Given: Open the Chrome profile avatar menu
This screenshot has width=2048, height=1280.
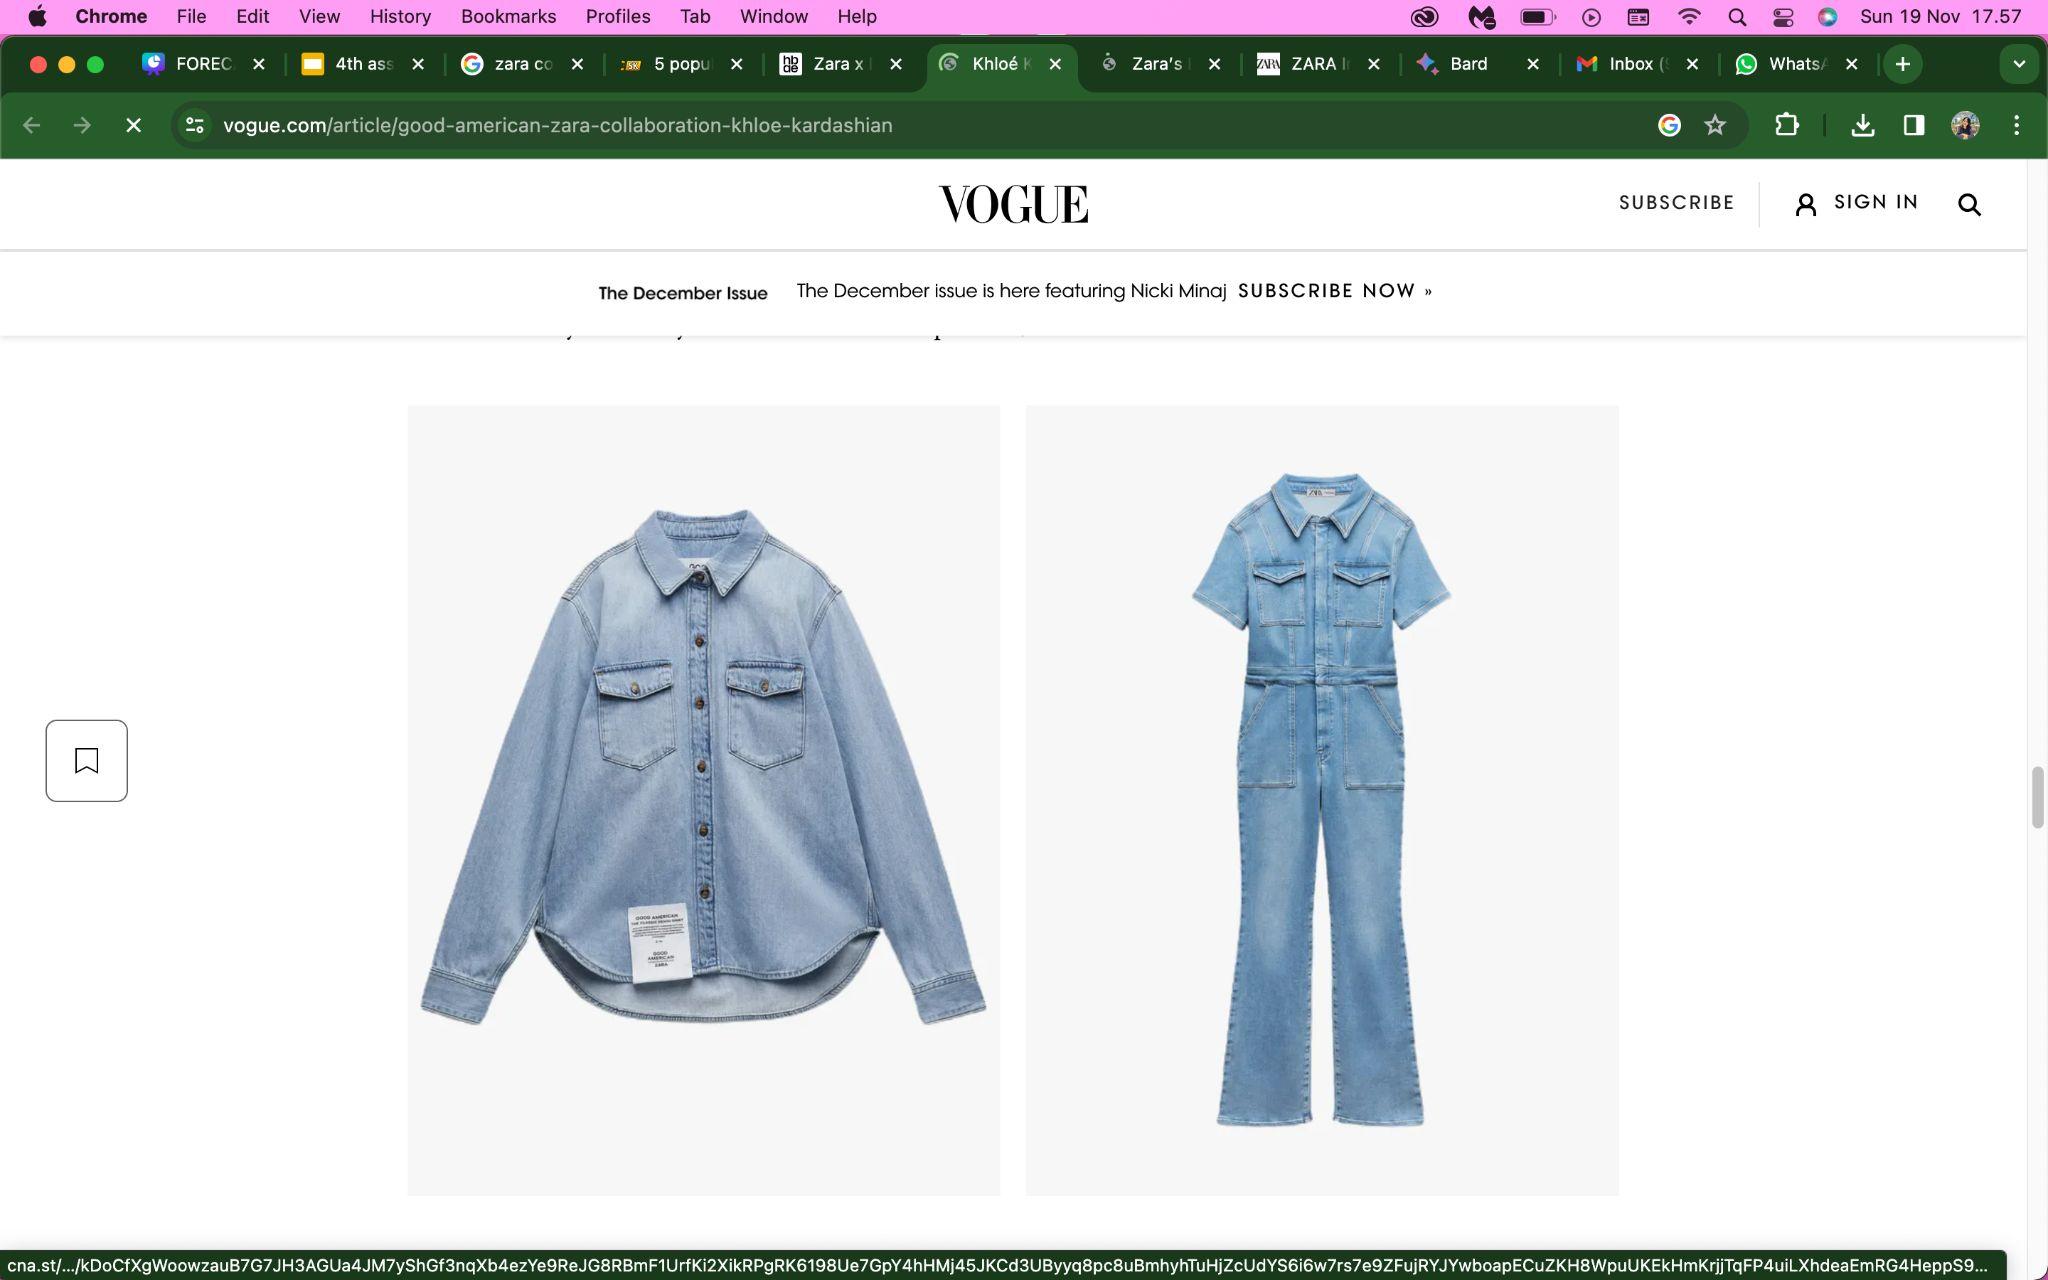Looking at the screenshot, I should click(x=1964, y=125).
